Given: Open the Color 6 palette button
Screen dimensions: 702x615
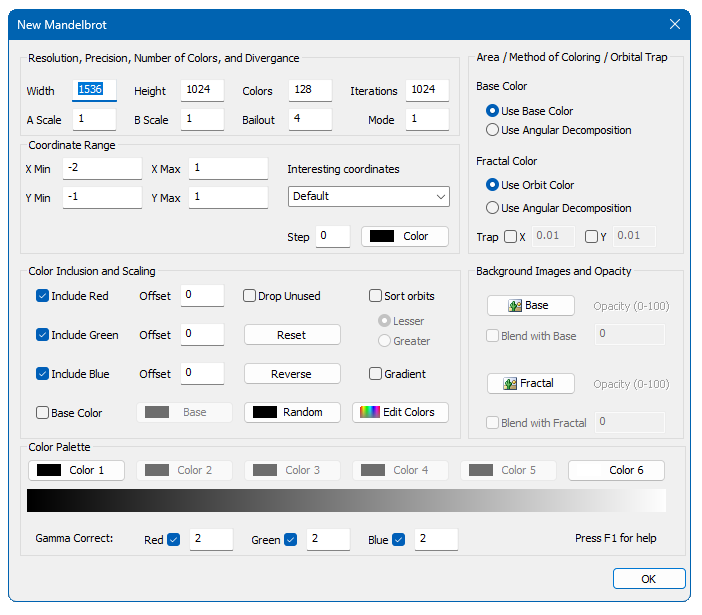Looking at the screenshot, I should tap(616, 470).
